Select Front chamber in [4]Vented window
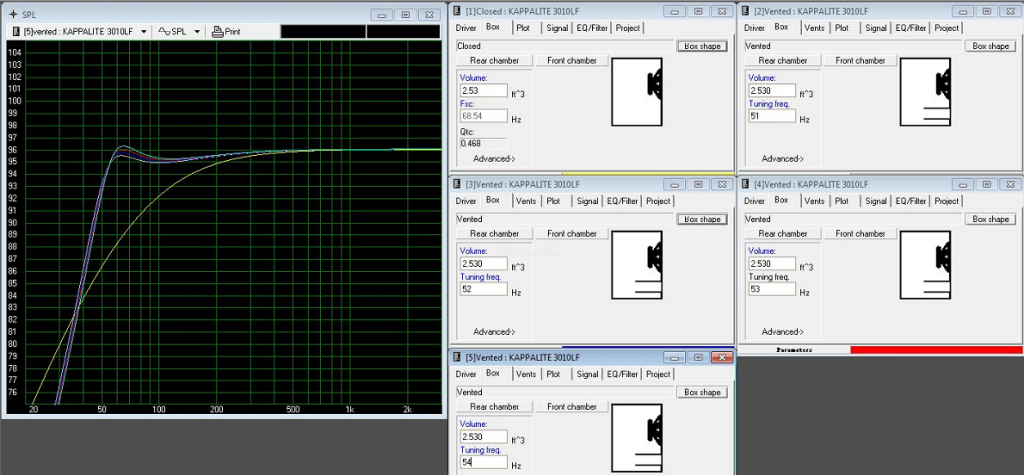 pyautogui.click(x=860, y=234)
